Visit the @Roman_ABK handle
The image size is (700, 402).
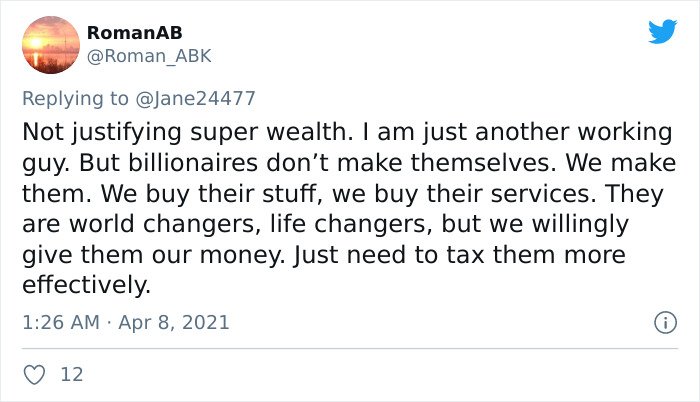pos(149,56)
